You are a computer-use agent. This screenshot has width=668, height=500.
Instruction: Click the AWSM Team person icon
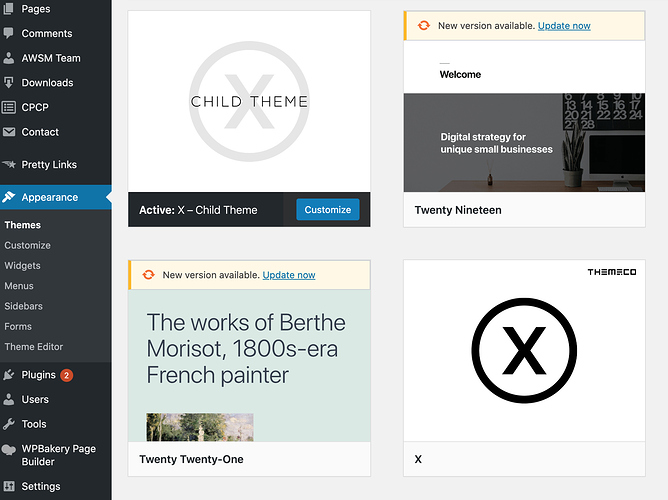click(8, 58)
